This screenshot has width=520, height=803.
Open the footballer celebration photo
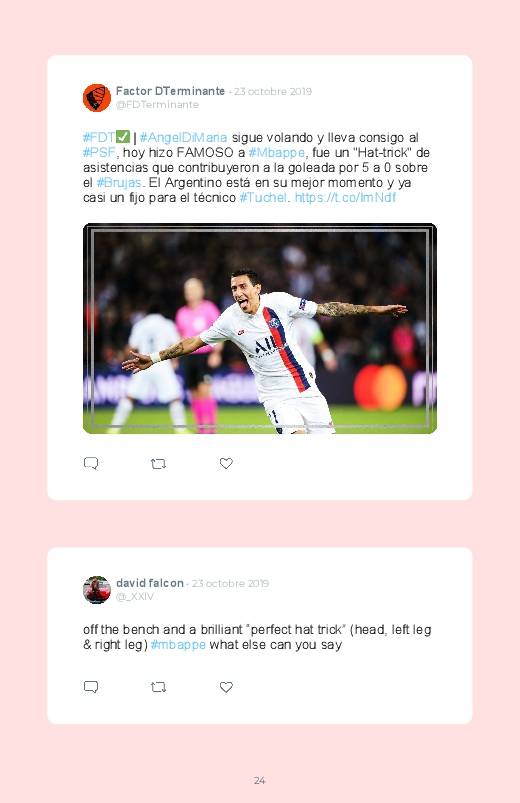pyautogui.click(x=260, y=328)
